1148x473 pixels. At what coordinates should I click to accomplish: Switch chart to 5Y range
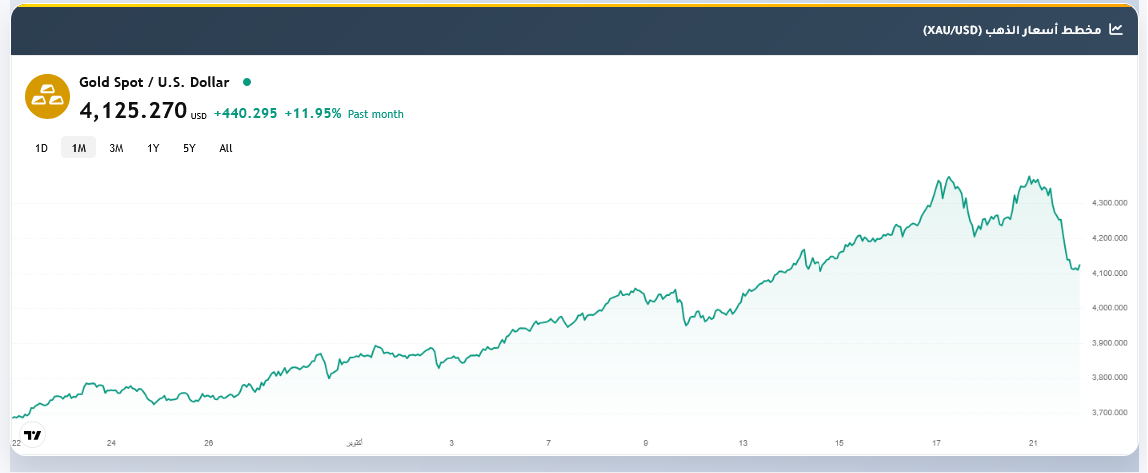coord(189,148)
